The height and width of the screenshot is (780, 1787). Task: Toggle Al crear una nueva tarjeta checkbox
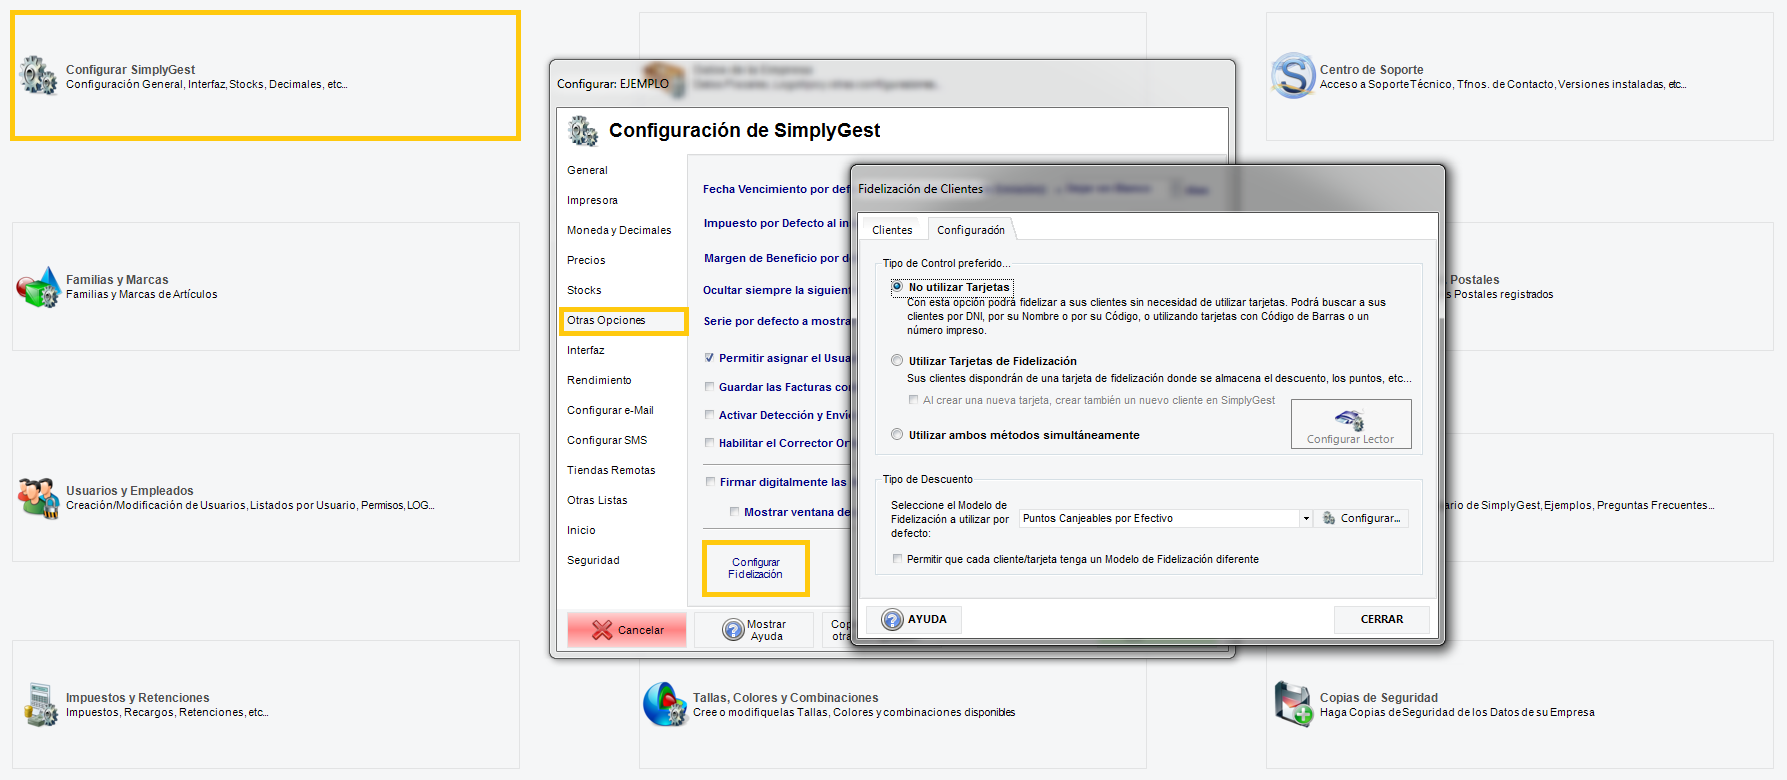tap(913, 400)
